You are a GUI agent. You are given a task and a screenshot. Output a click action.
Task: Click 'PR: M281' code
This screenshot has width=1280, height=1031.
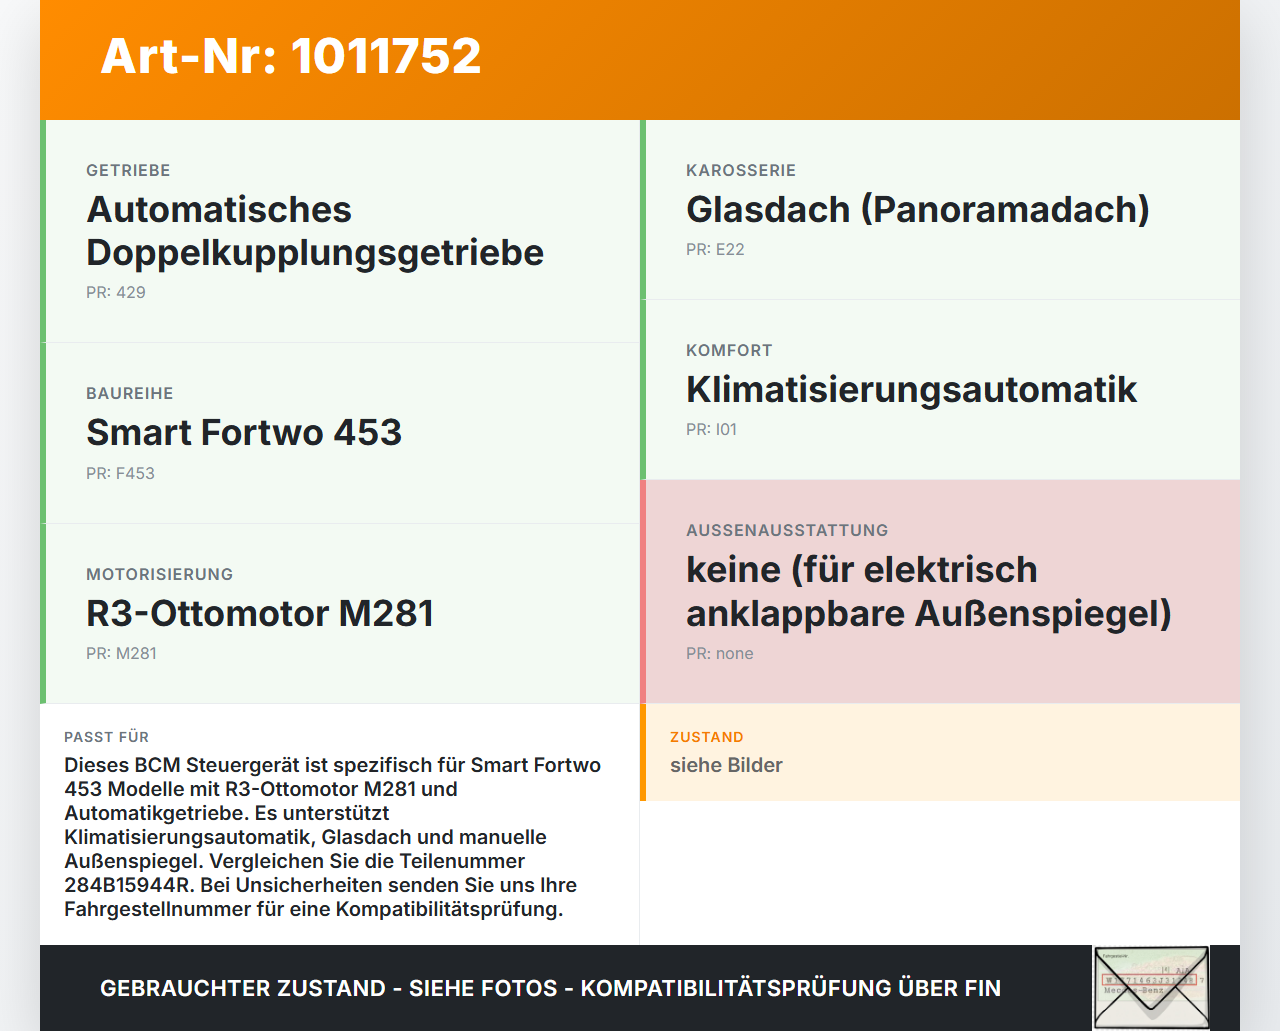click(121, 653)
